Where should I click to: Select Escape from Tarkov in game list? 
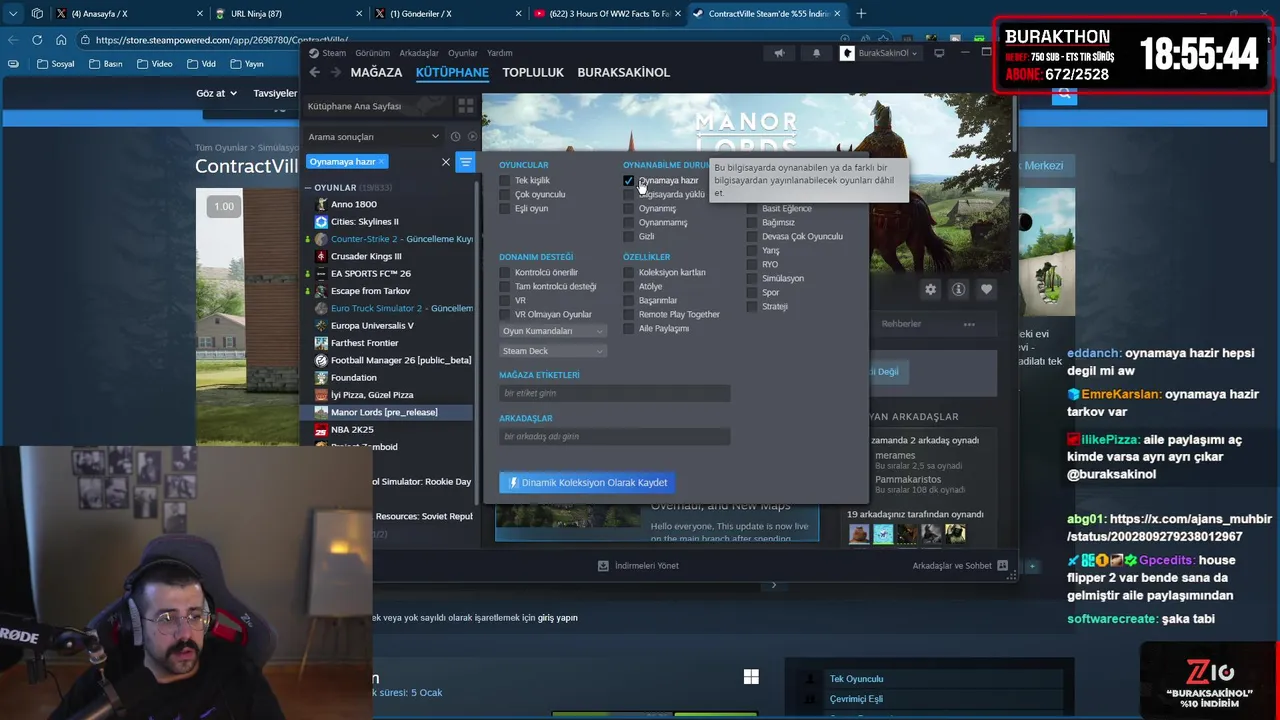coord(370,291)
